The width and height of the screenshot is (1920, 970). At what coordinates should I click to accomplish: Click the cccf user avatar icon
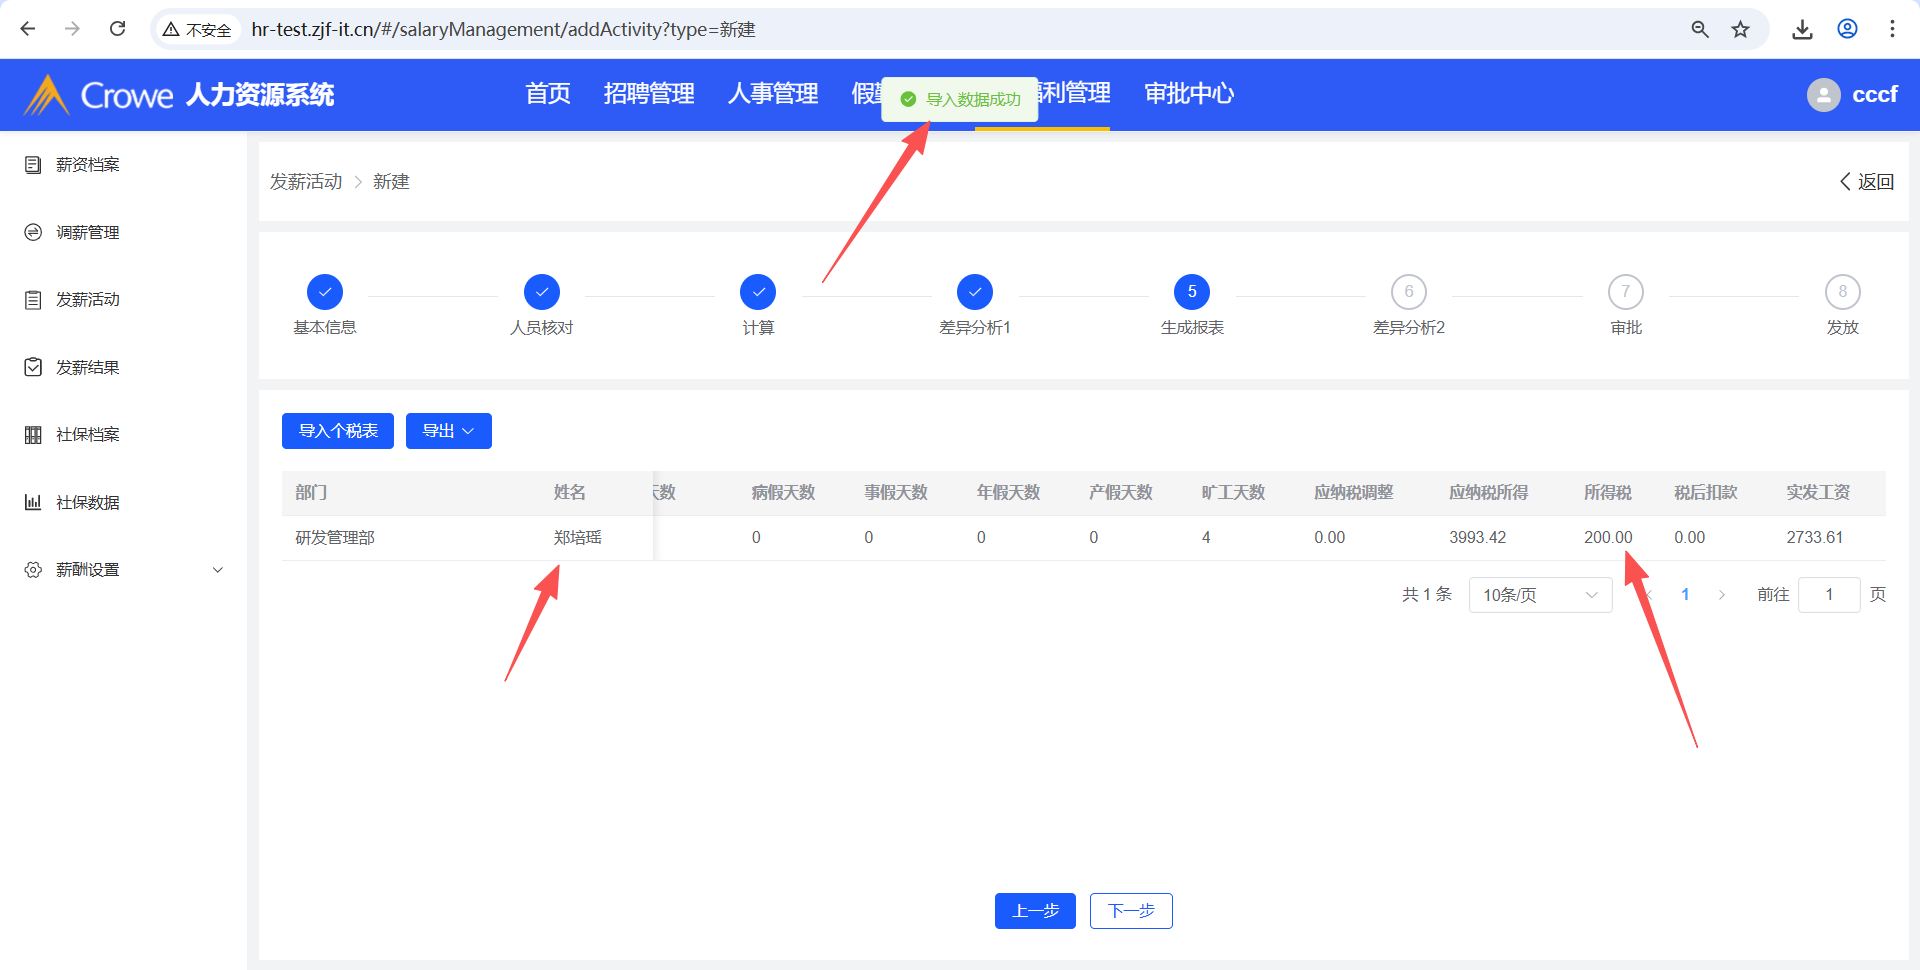(x=1823, y=95)
